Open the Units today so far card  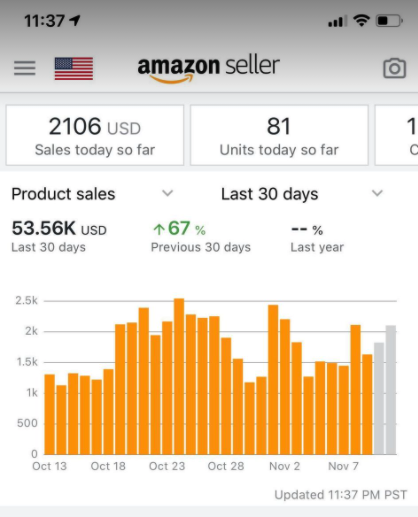click(279, 135)
